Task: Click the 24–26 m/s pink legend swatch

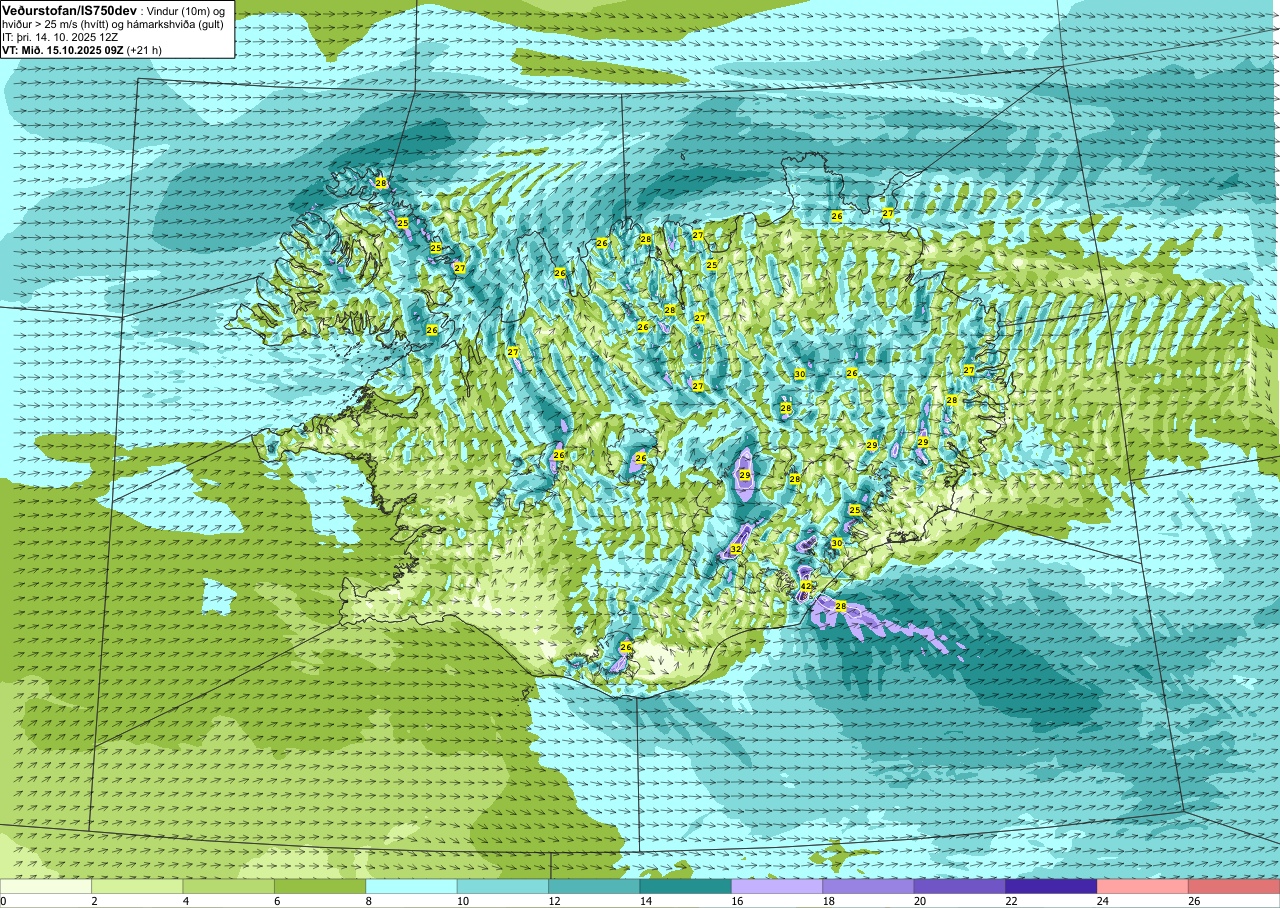Action: pos(1143,887)
